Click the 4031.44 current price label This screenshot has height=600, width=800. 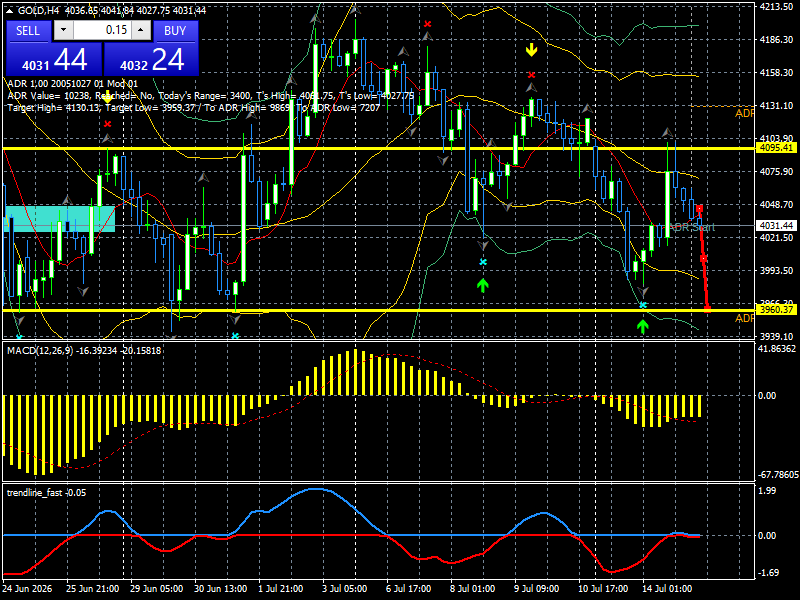(776, 226)
